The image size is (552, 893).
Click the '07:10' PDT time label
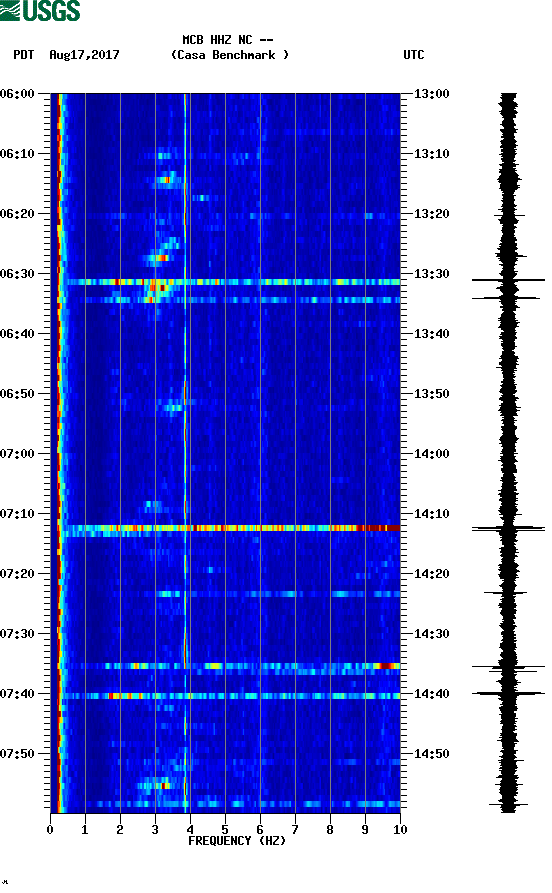[18, 514]
